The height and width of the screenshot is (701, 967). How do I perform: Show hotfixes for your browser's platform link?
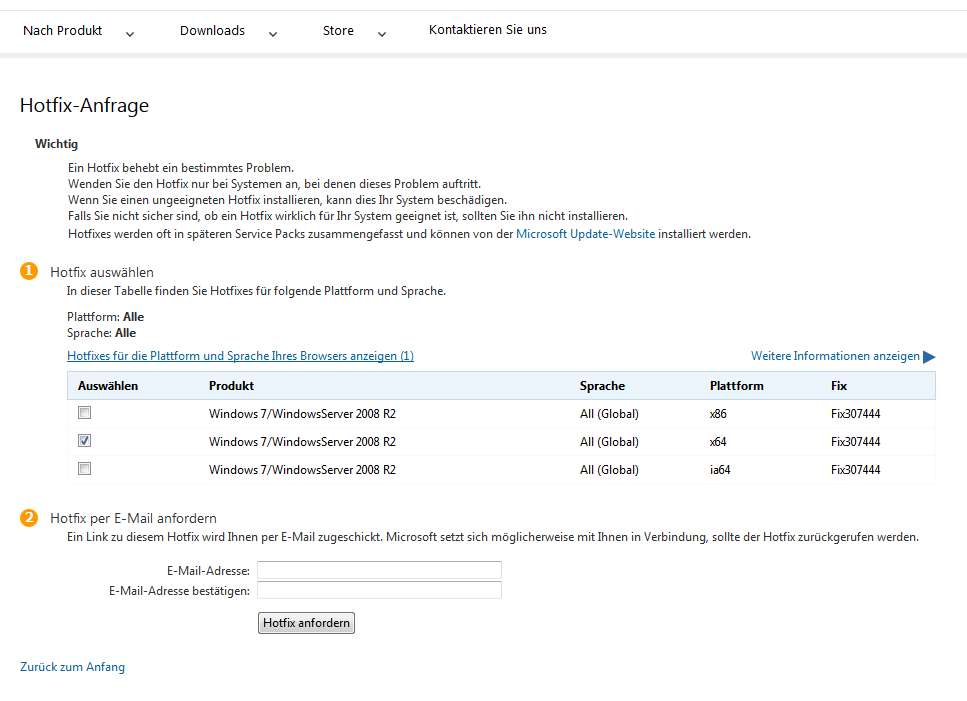point(240,356)
